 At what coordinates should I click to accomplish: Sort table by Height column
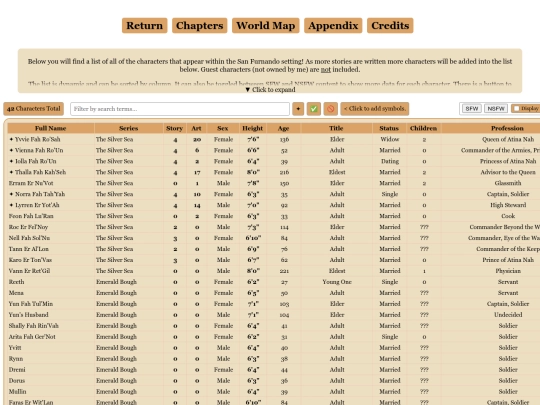point(252,128)
